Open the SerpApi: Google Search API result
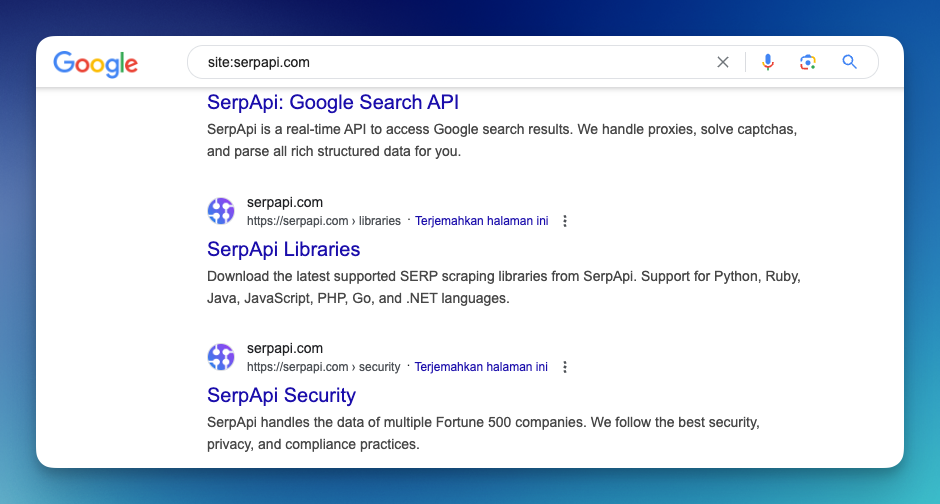This screenshot has width=940, height=504. tap(333, 102)
